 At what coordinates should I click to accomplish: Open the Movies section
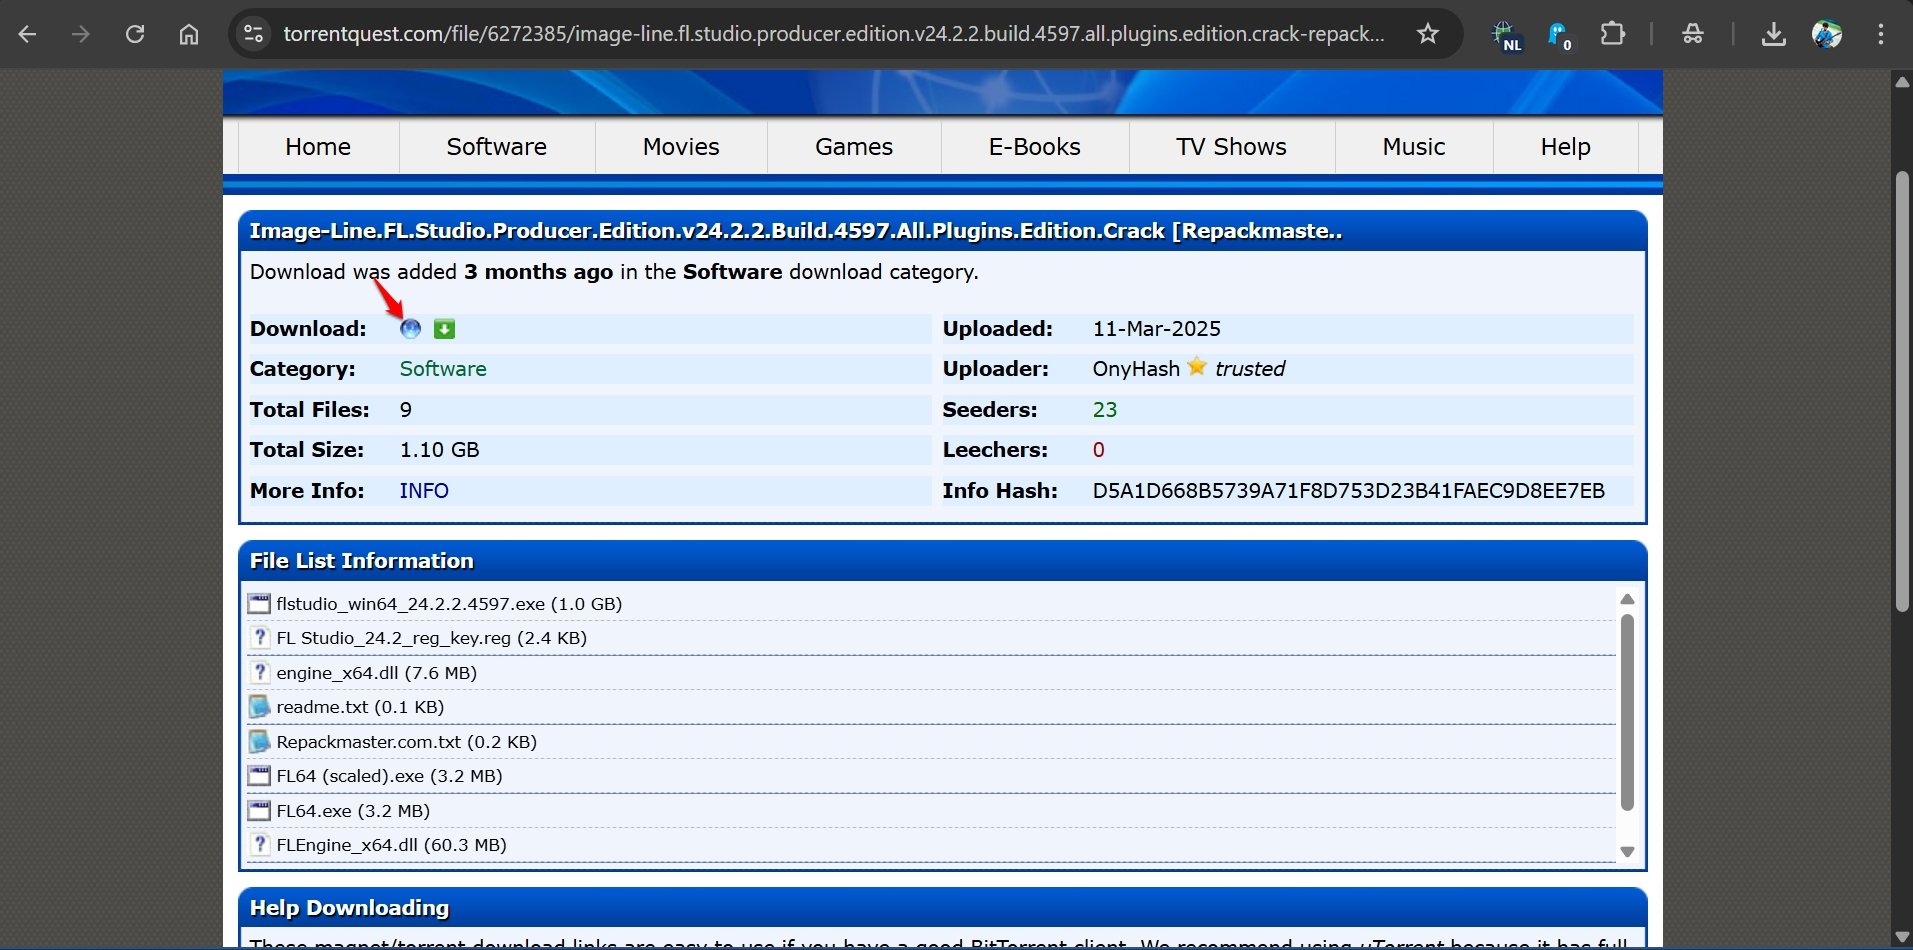[x=681, y=147]
